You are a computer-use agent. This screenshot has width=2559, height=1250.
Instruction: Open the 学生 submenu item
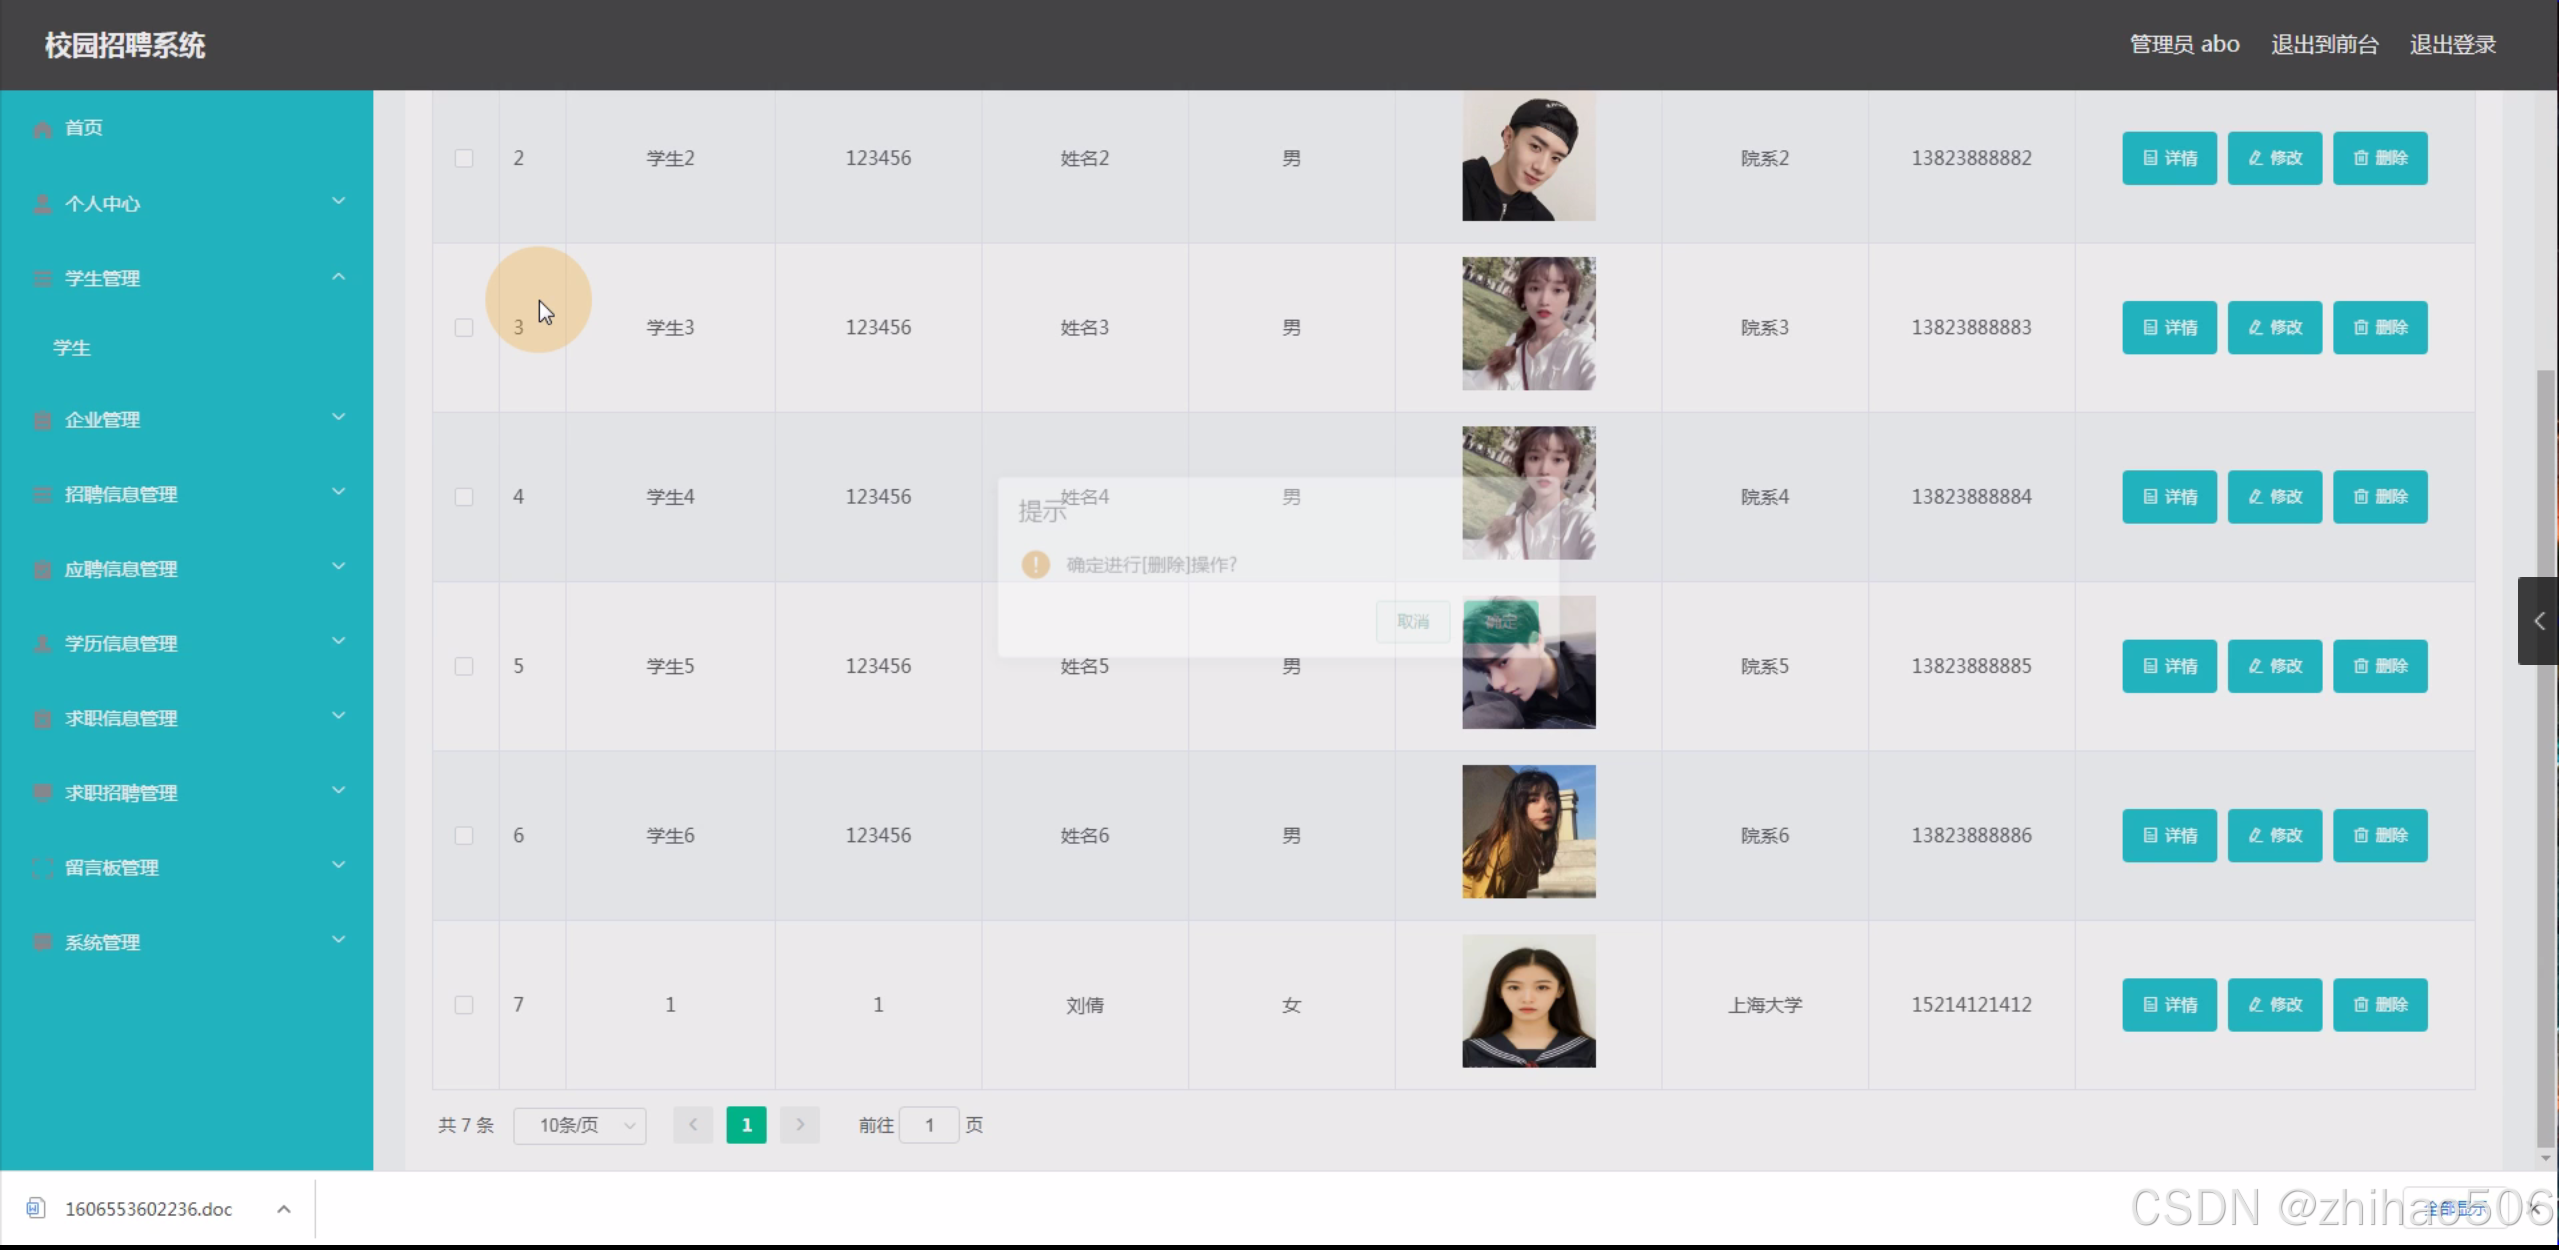tap(72, 348)
